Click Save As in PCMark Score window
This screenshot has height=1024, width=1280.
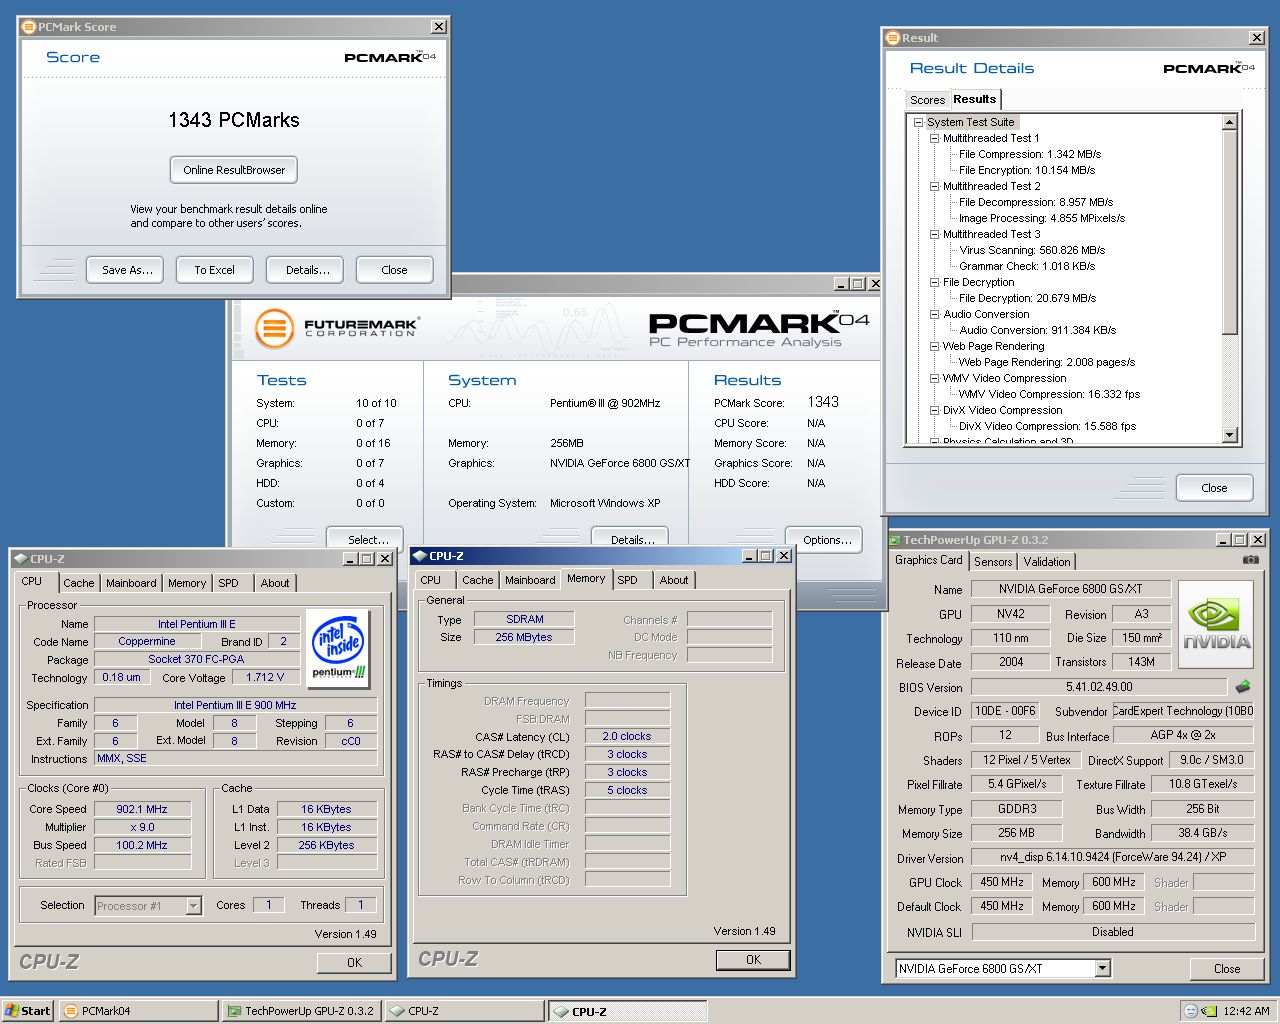point(127,270)
